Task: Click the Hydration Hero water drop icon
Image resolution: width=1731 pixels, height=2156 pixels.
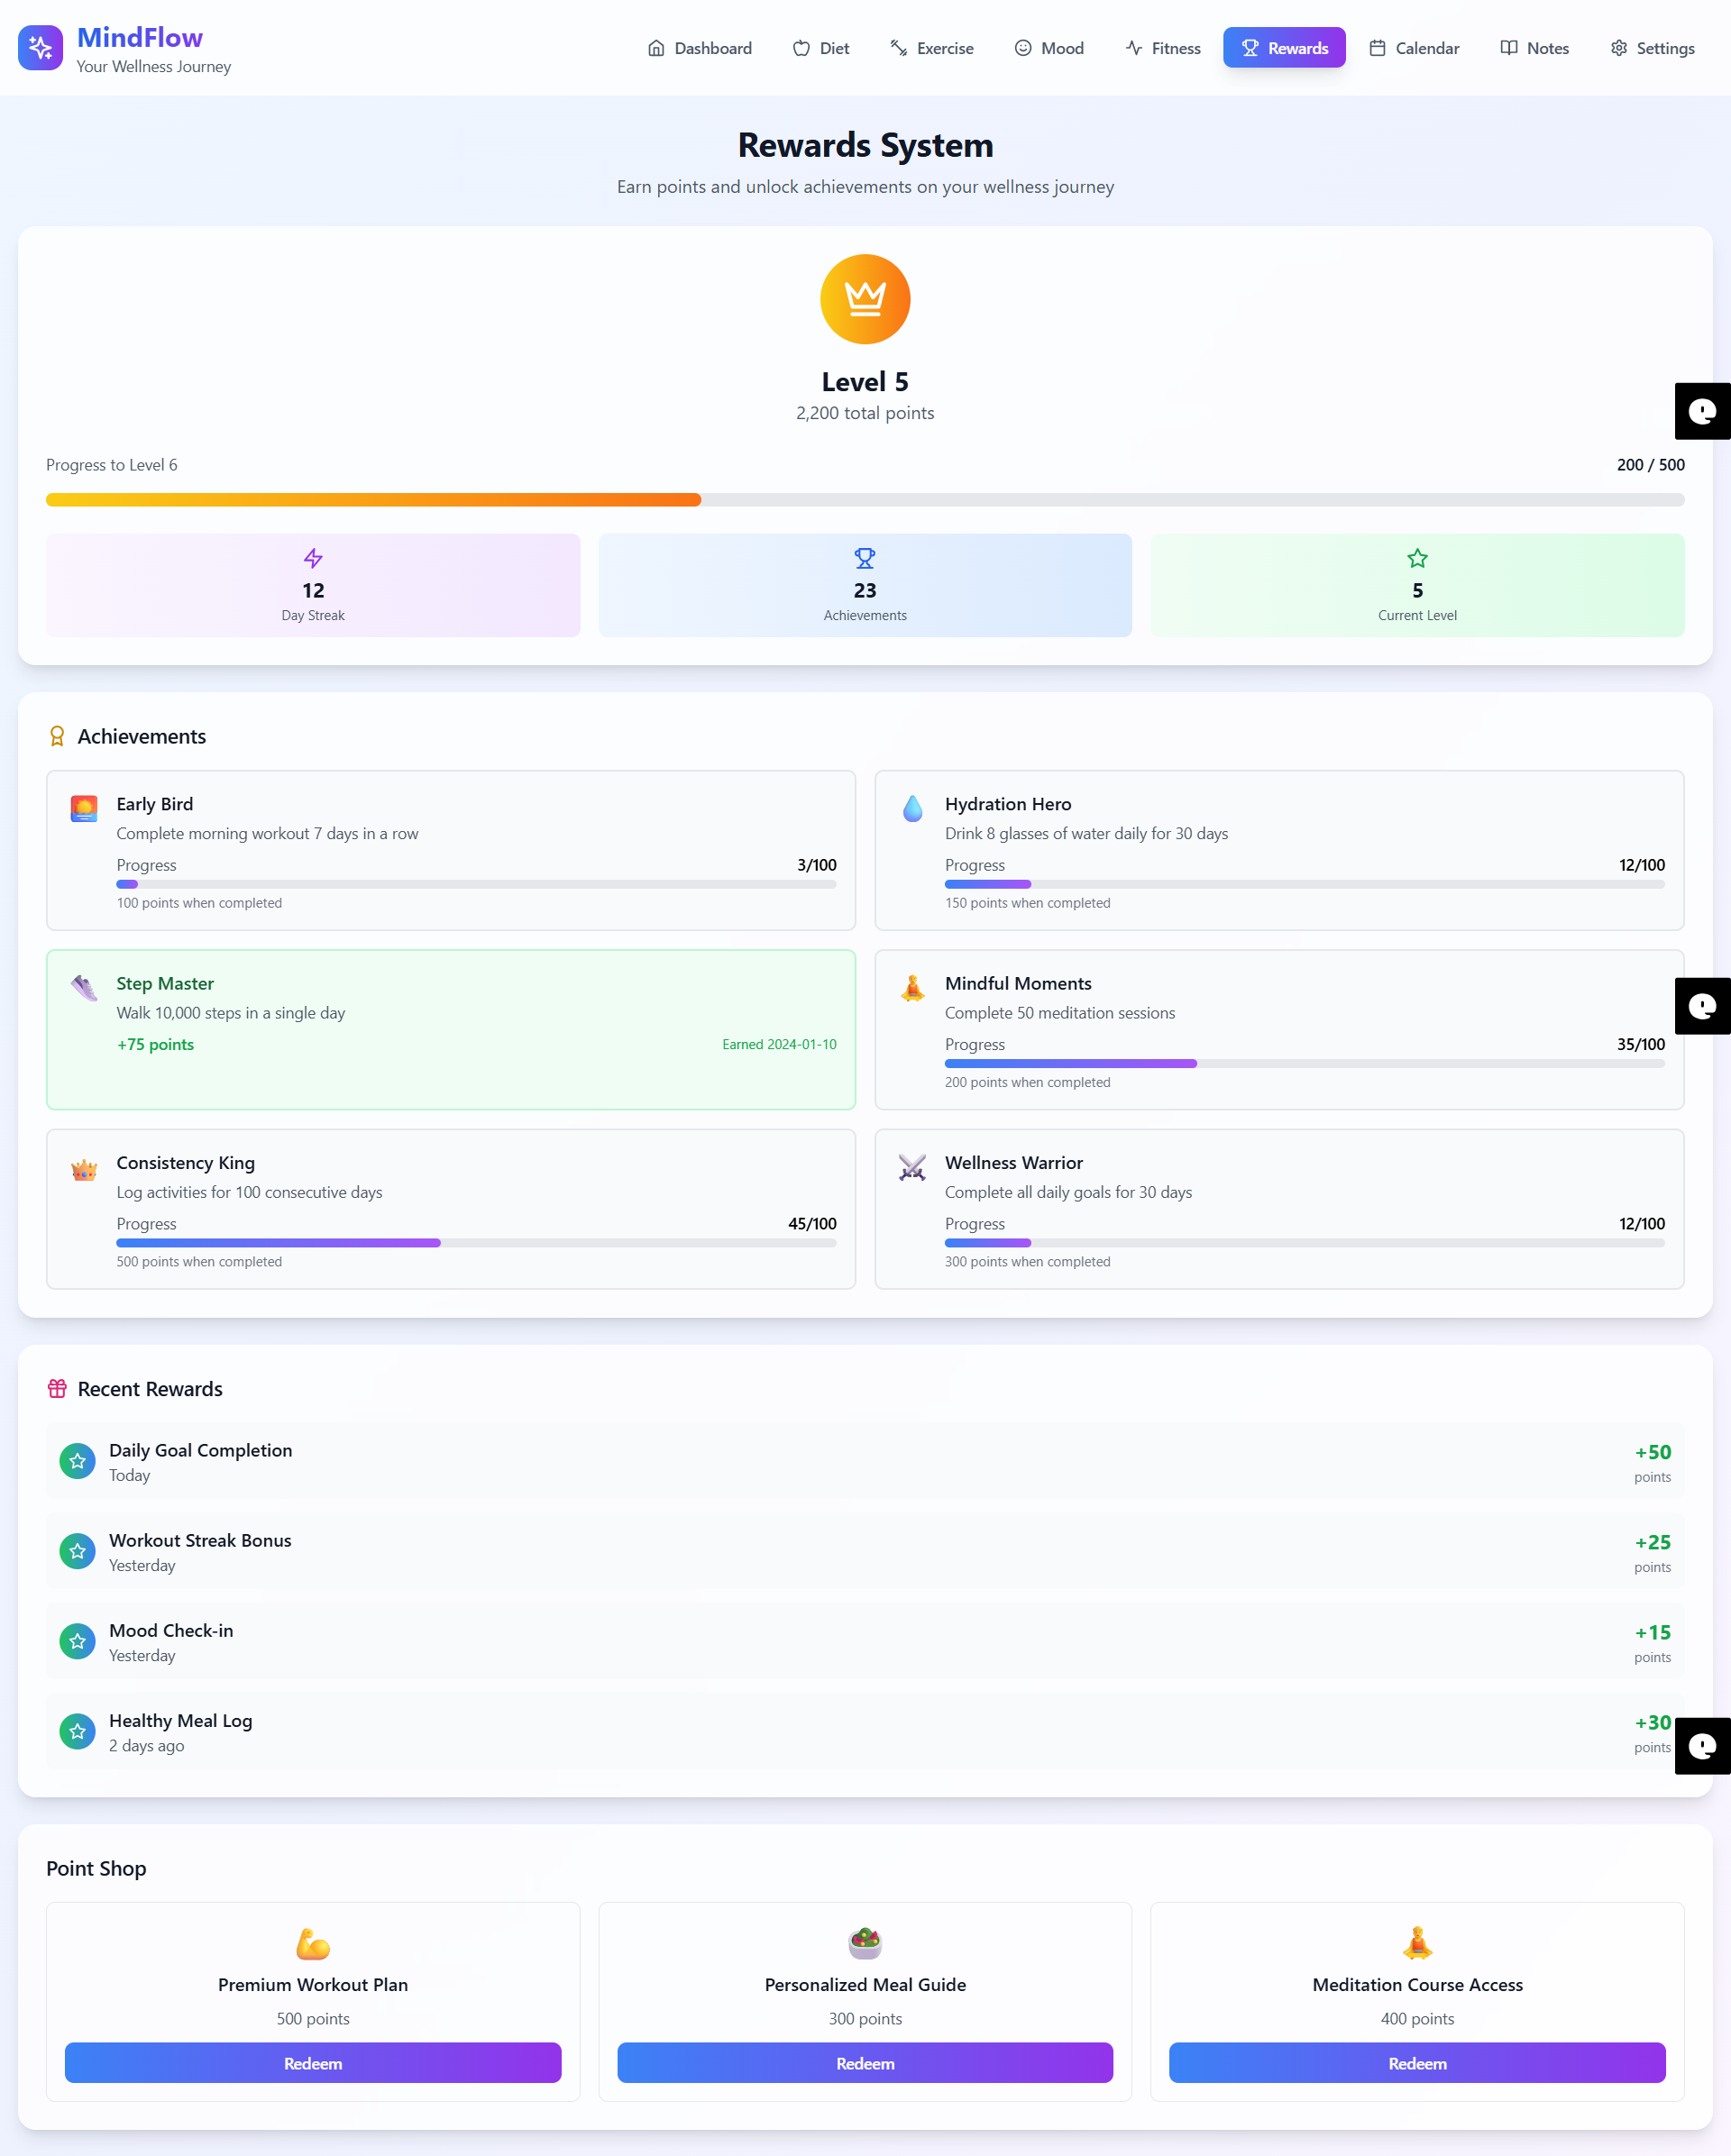Action: coord(912,808)
